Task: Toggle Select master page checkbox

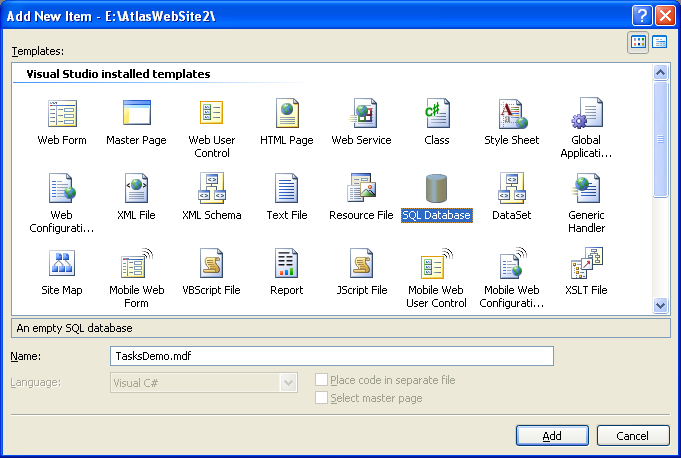Action: tap(321, 398)
